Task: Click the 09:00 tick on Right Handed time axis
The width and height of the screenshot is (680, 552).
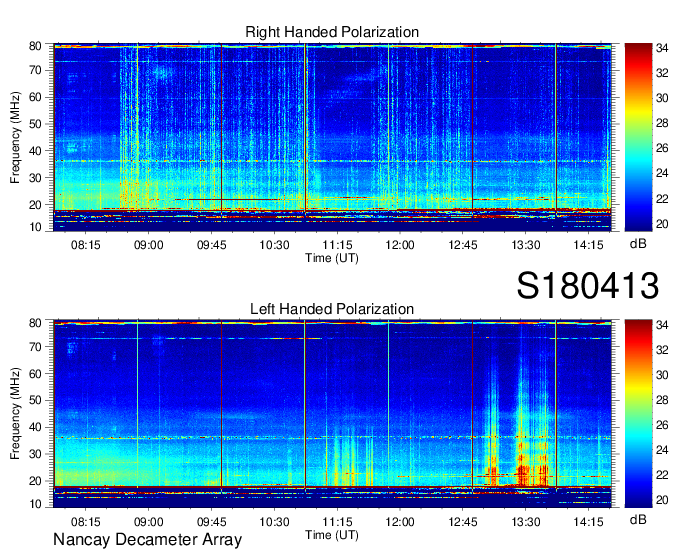Action: [148, 245]
